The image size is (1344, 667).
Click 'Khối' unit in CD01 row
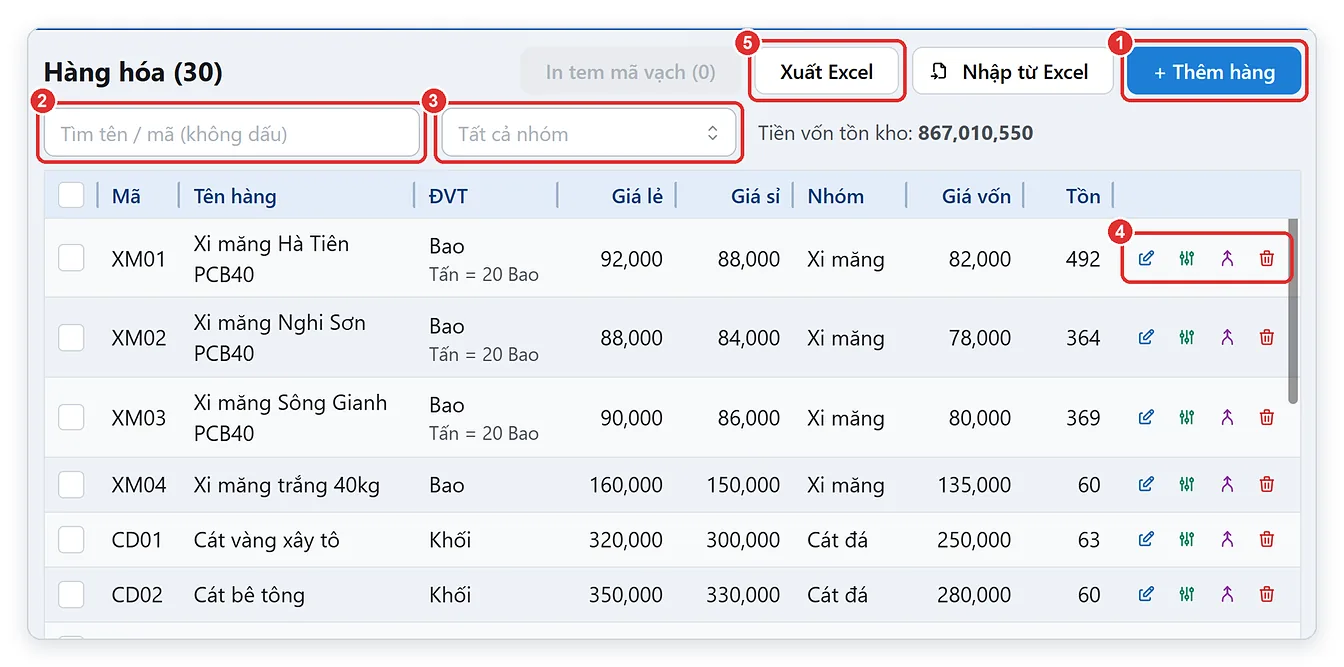450,540
